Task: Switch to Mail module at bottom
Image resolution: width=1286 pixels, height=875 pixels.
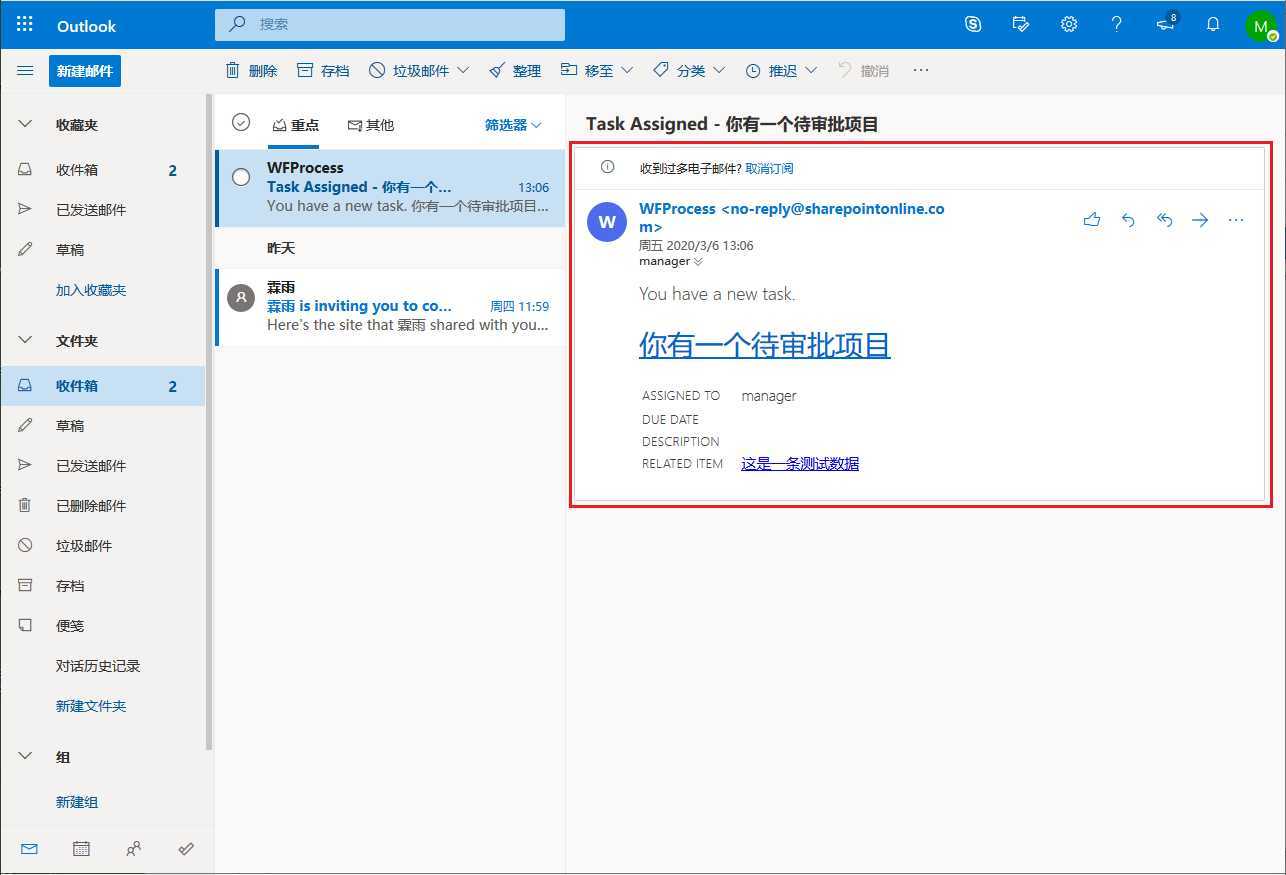Action: [x=29, y=849]
